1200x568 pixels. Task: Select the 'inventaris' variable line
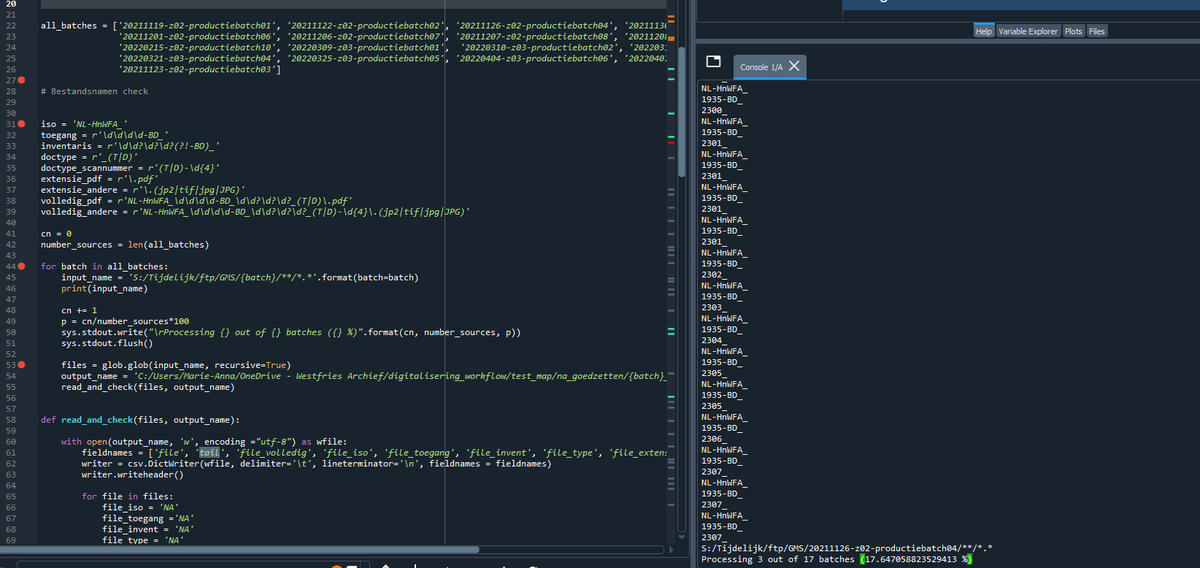click(x=130, y=146)
